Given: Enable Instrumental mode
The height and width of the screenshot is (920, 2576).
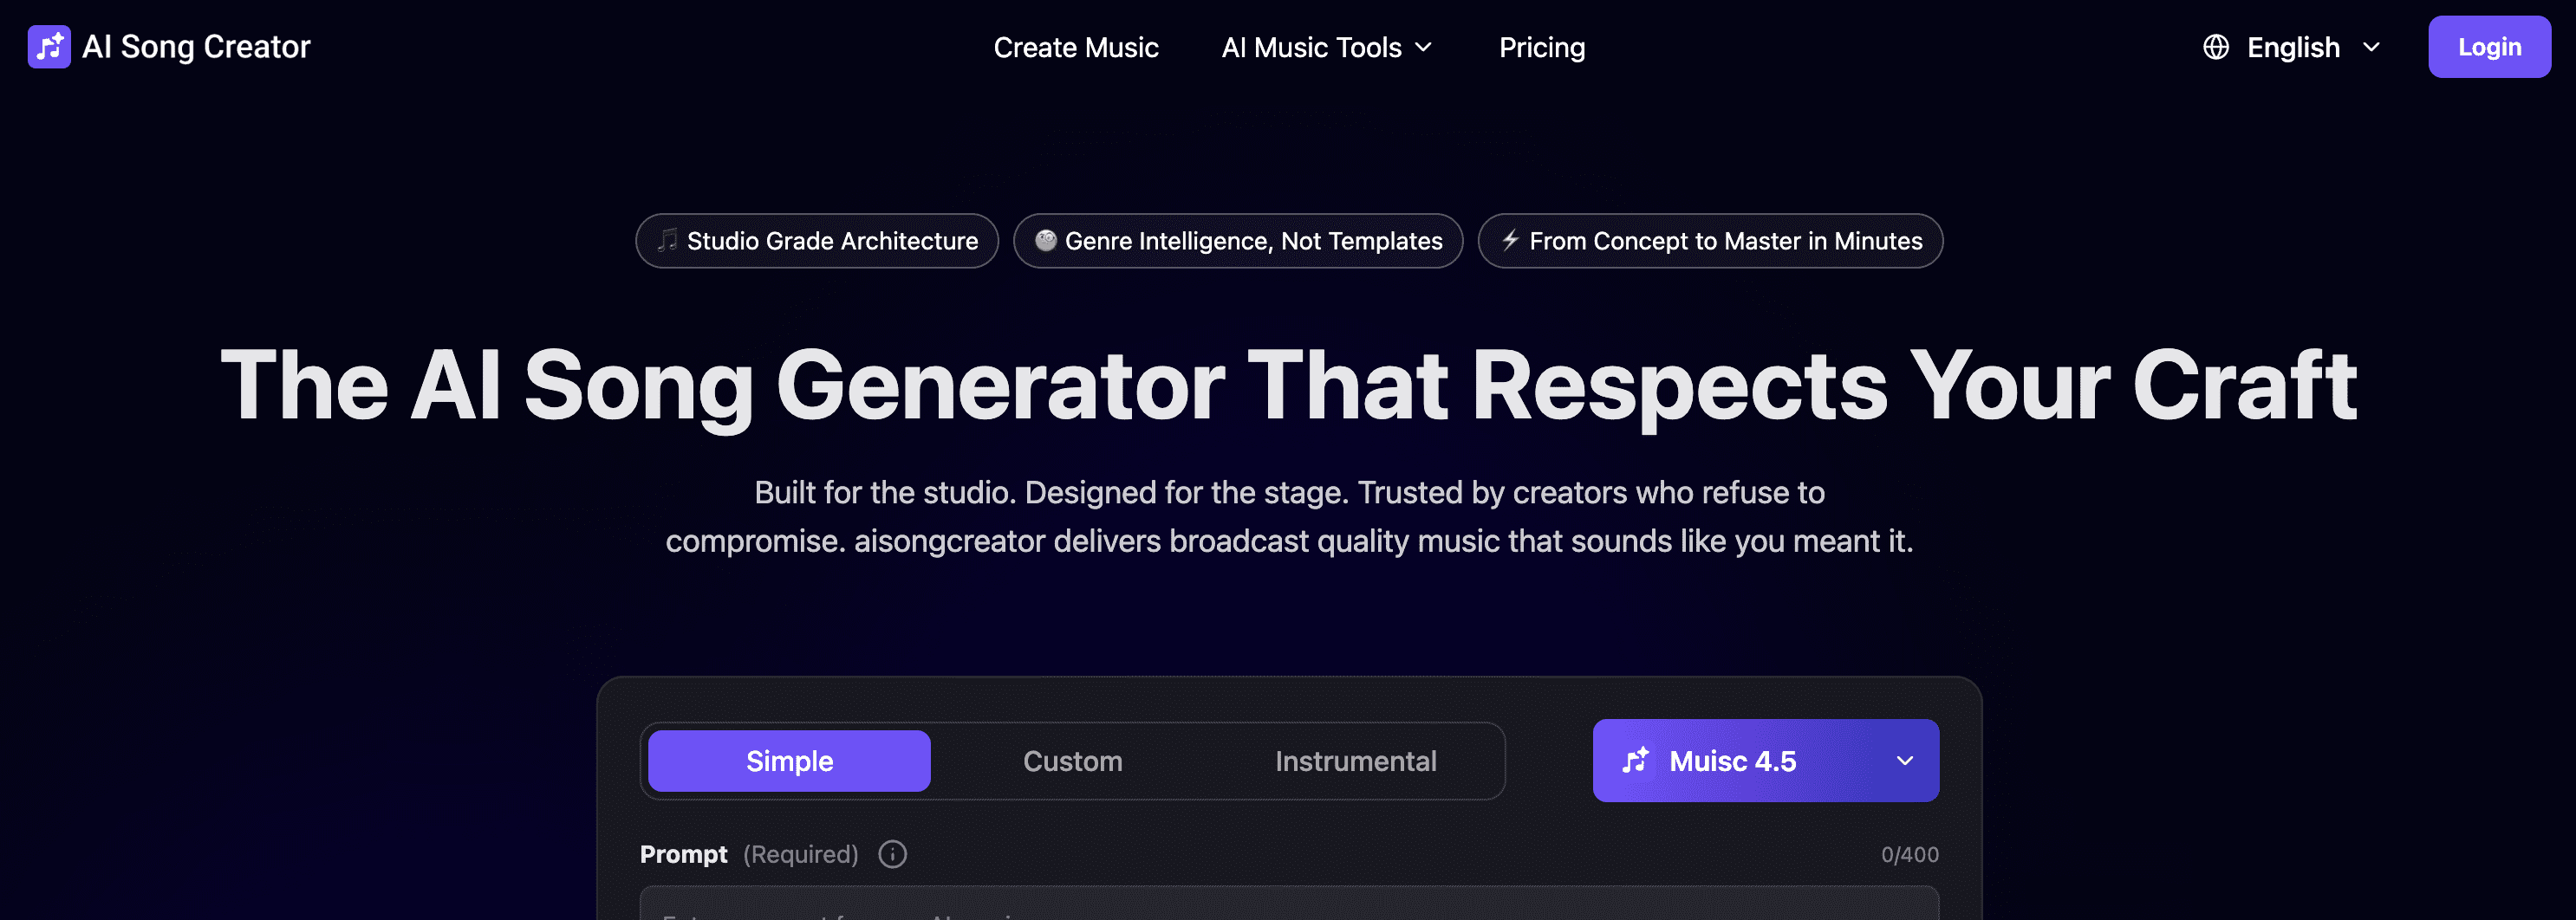Looking at the screenshot, I should [x=1356, y=760].
